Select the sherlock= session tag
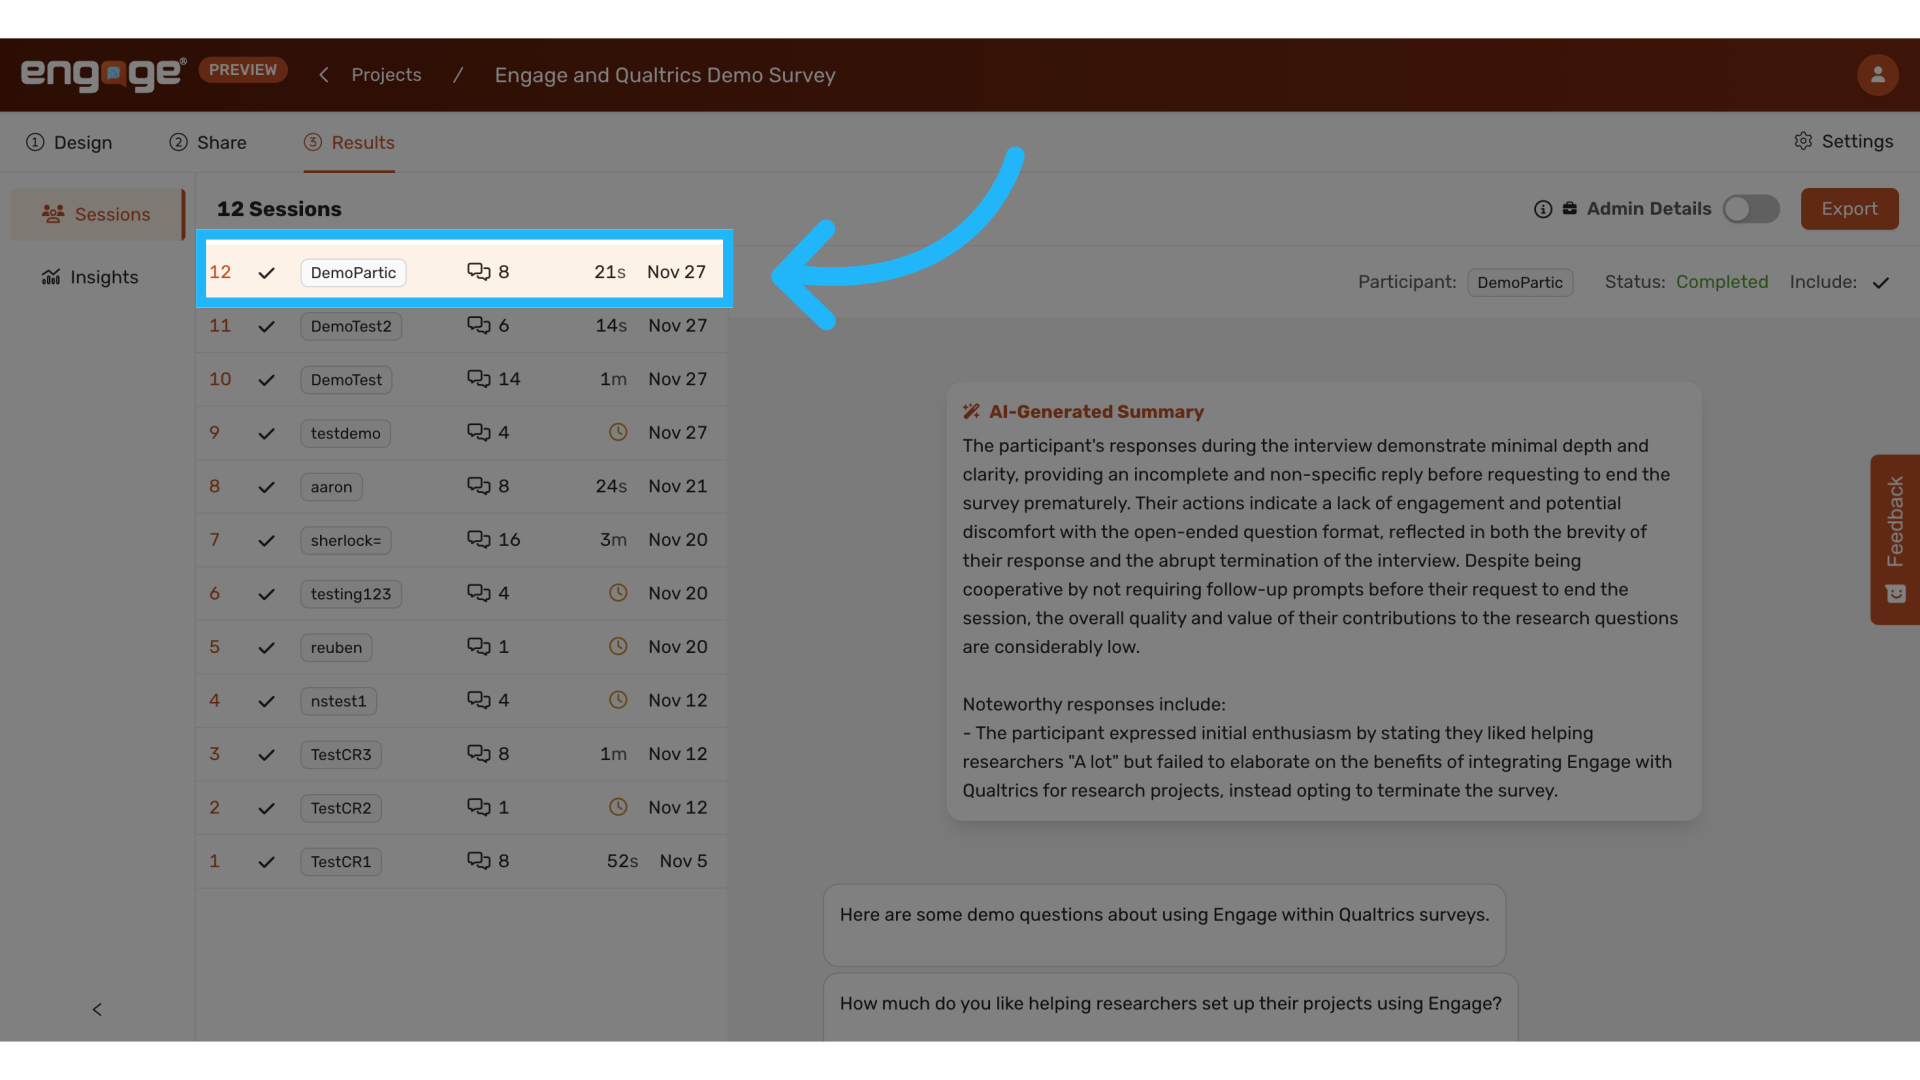This screenshot has width=1920, height=1080. point(346,540)
